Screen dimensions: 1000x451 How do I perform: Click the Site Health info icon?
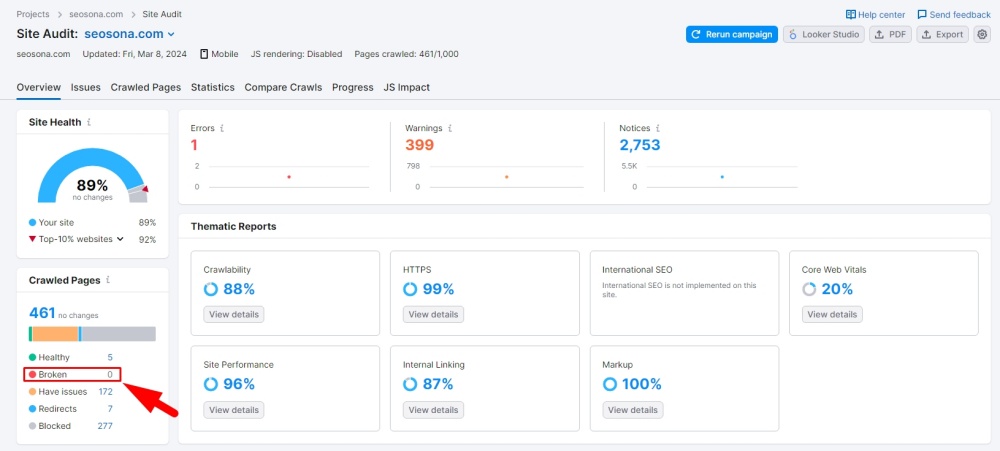pos(89,122)
